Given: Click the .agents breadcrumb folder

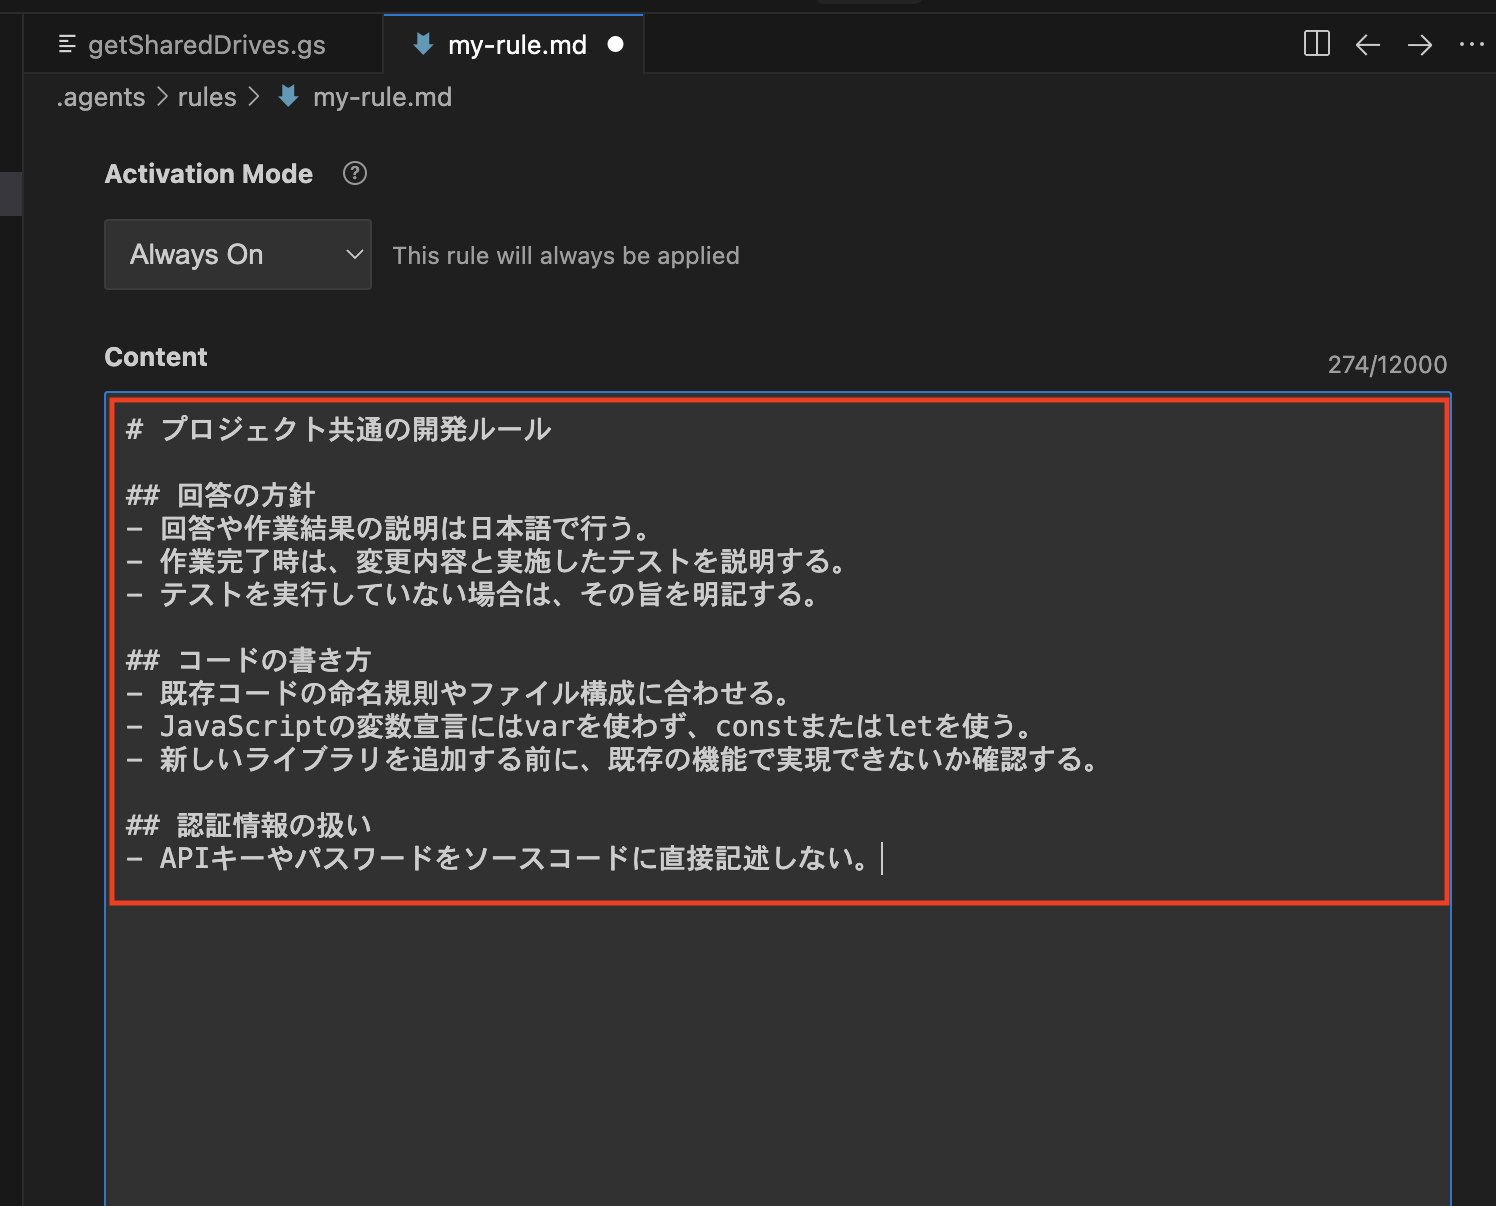Looking at the screenshot, I should tap(101, 97).
